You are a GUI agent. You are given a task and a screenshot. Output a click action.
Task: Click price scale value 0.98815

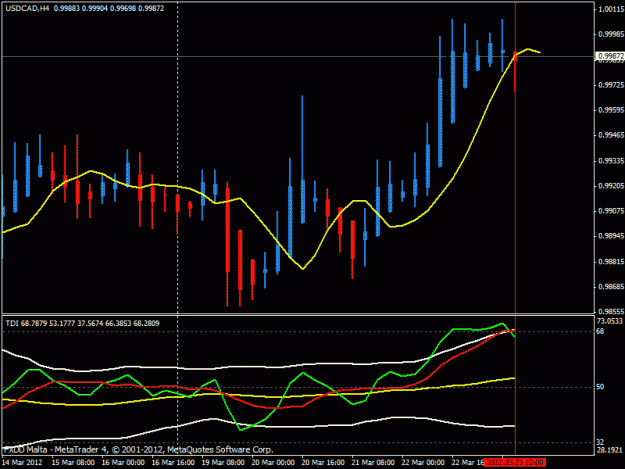click(611, 262)
